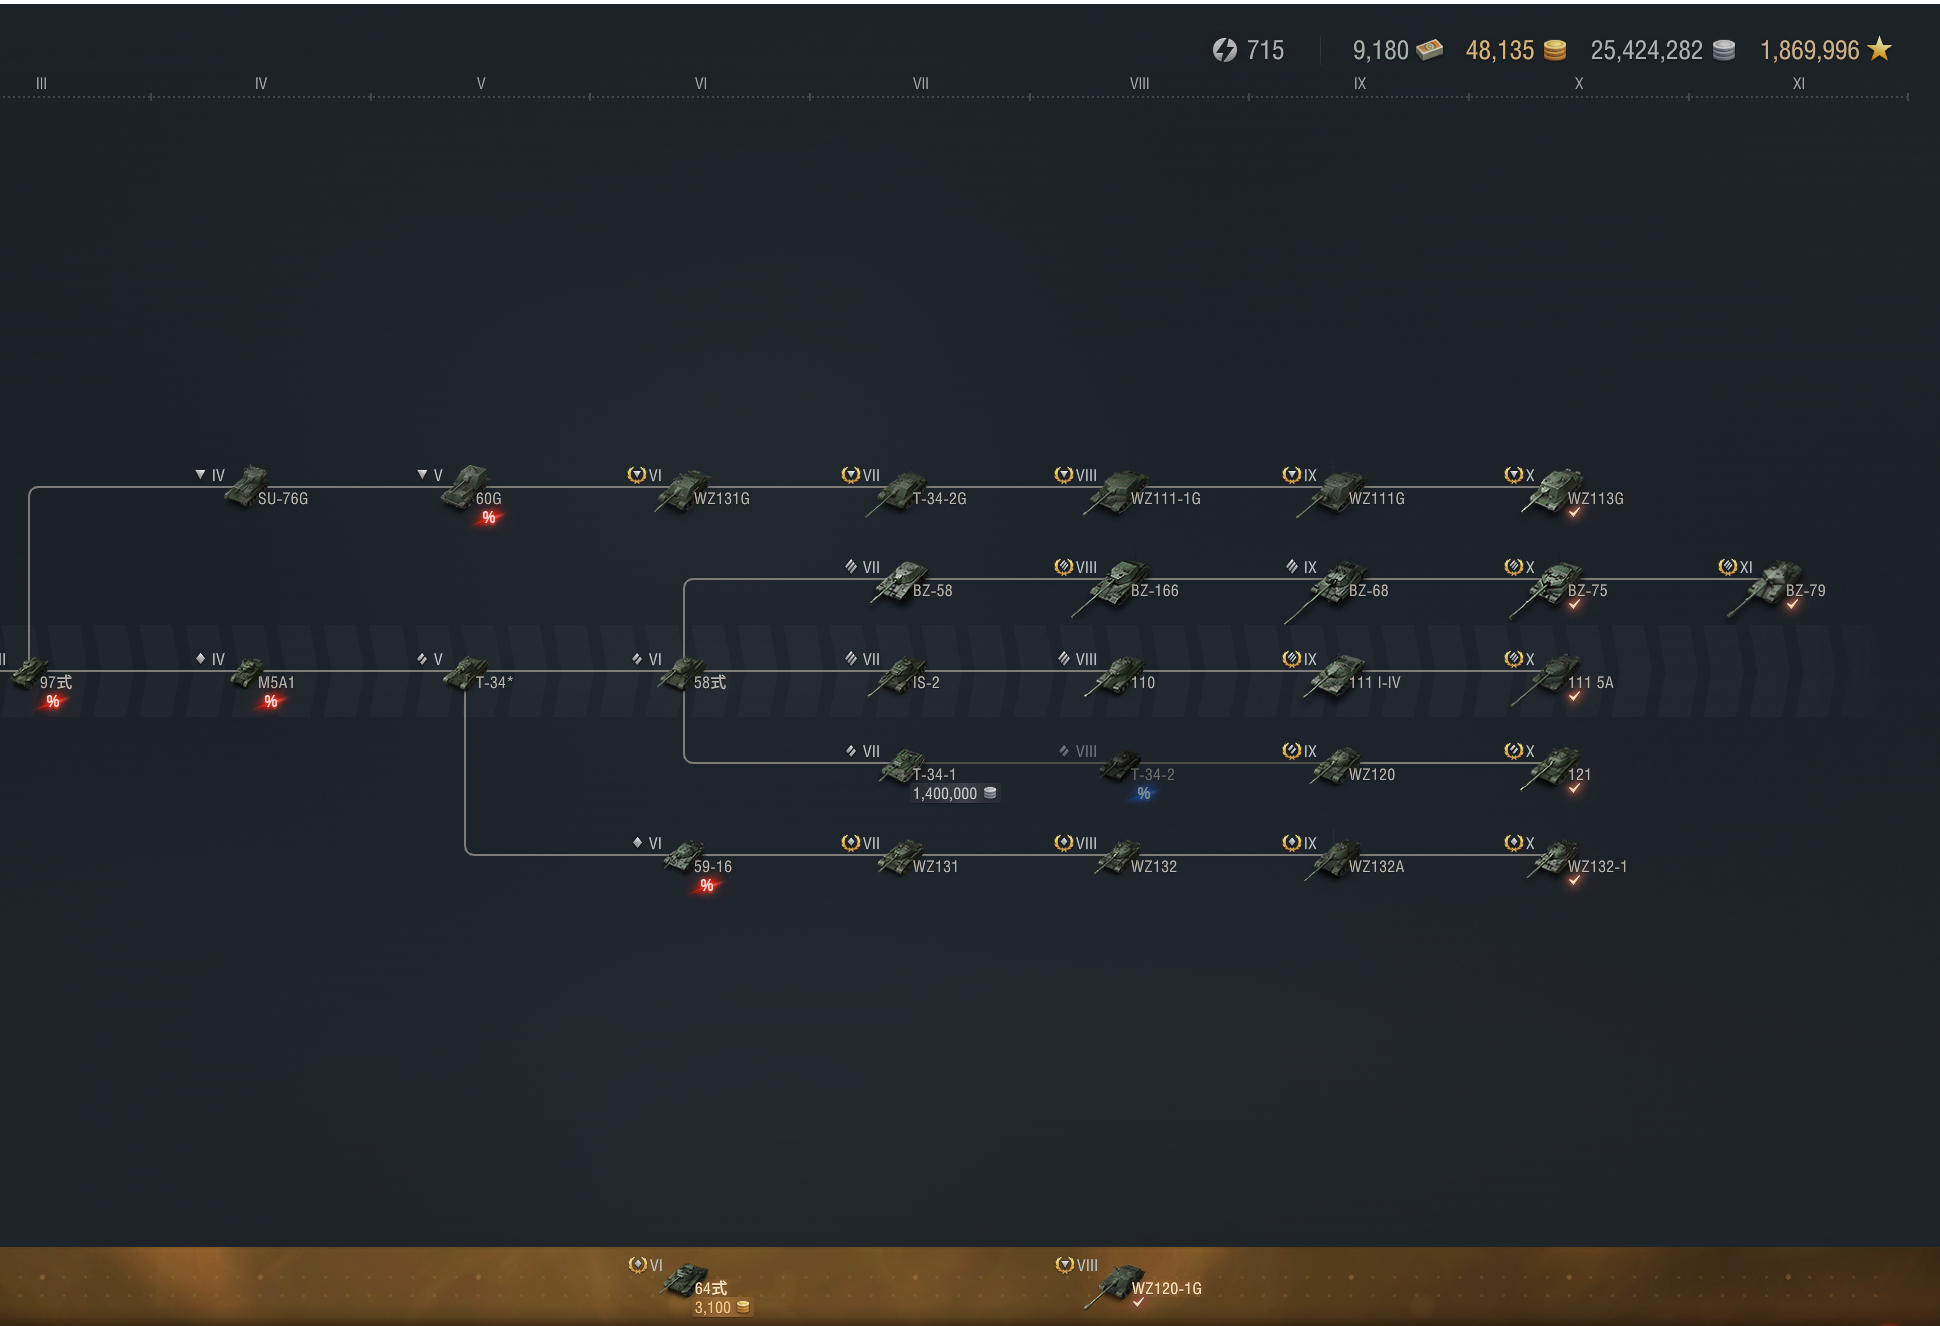The width and height of the screenshot is (1940, 1326).
Task: Click the red discount badge under 60G
Action: point(488,518)
